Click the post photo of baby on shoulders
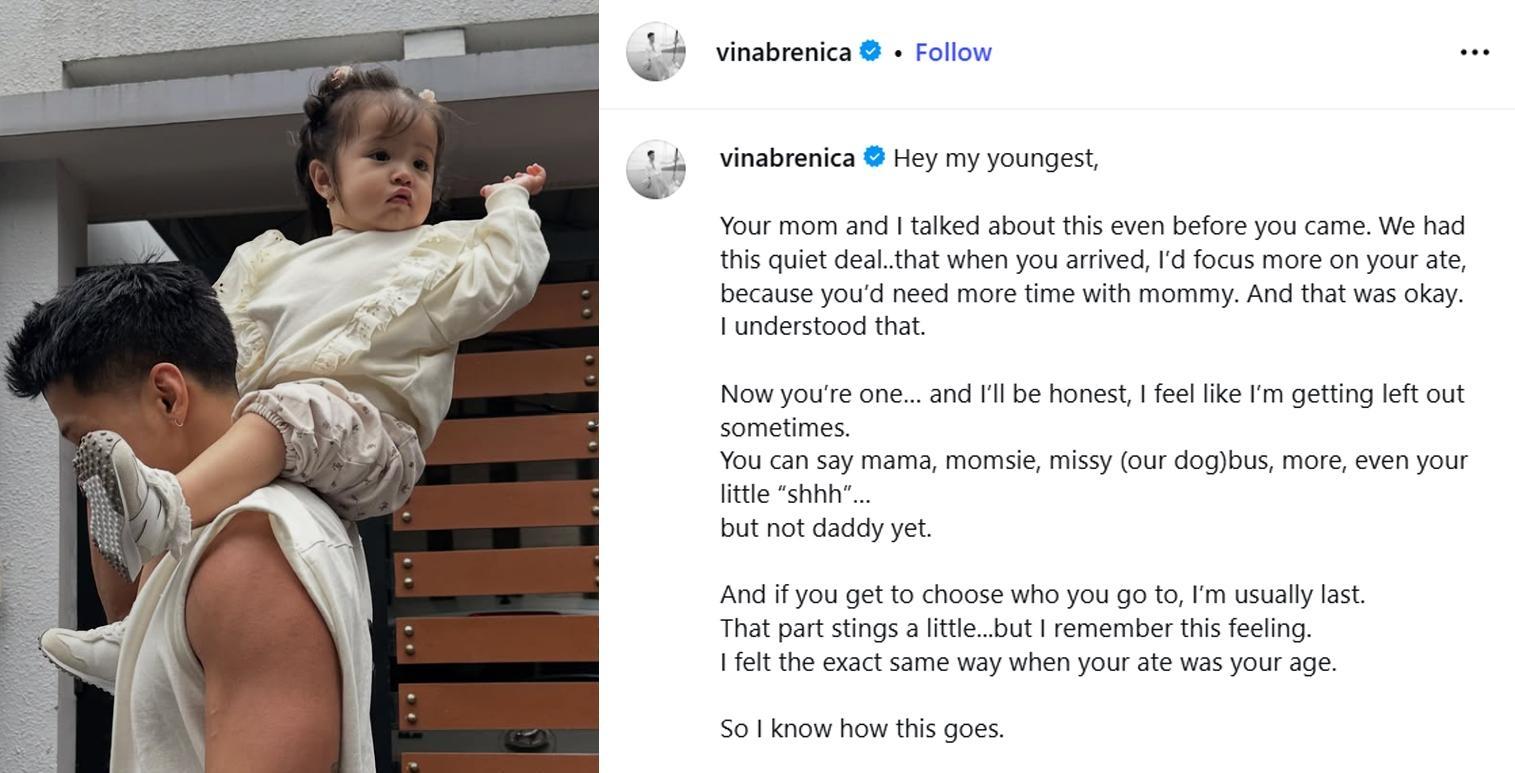1515x773 pixels. click(299, 386)
